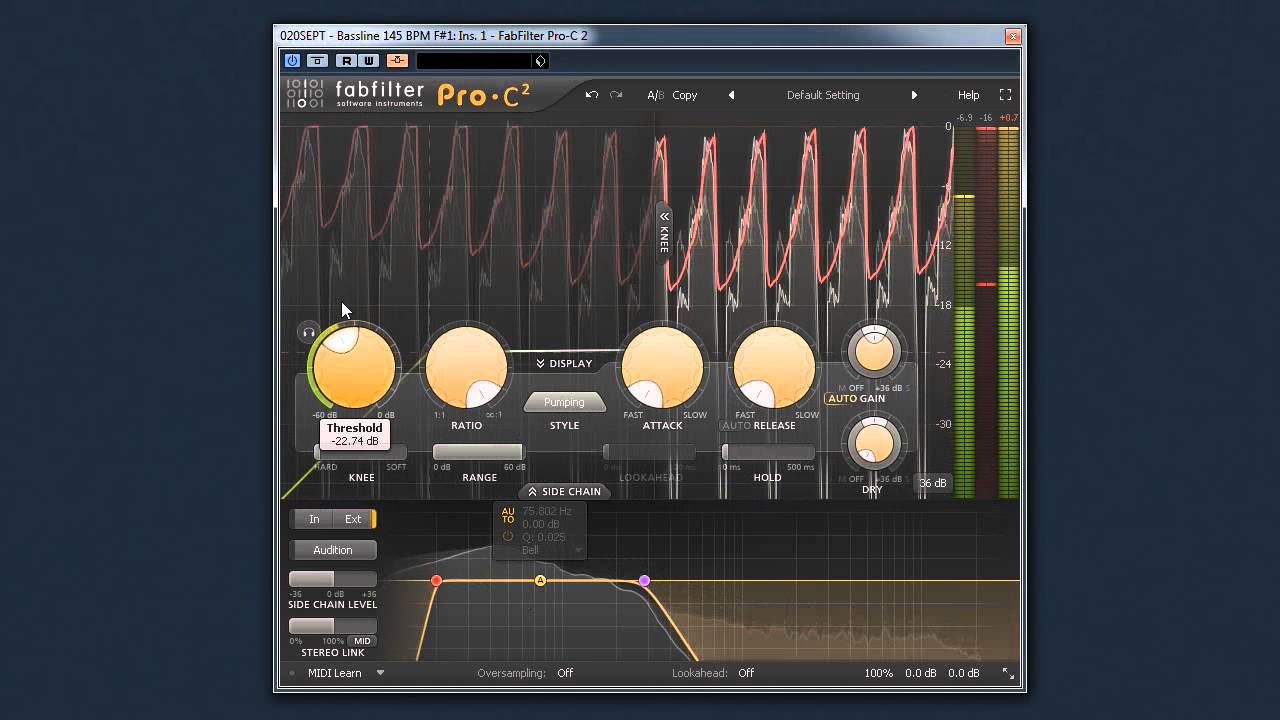Open the Default Setting preset menu
This screenshot has width=1280, height=720.
pyautogui.click(x=823, y=95)
